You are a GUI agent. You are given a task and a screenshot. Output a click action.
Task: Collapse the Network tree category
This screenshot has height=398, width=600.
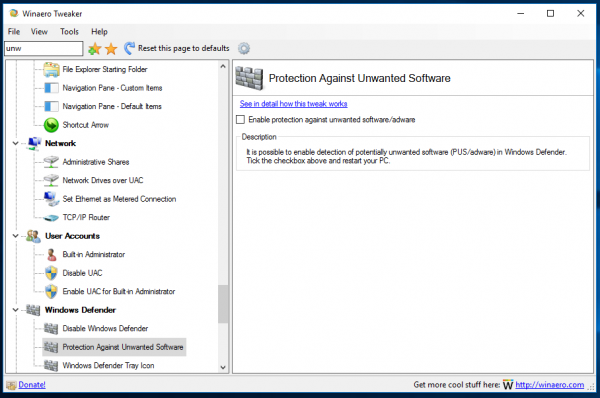click(15, 143)
